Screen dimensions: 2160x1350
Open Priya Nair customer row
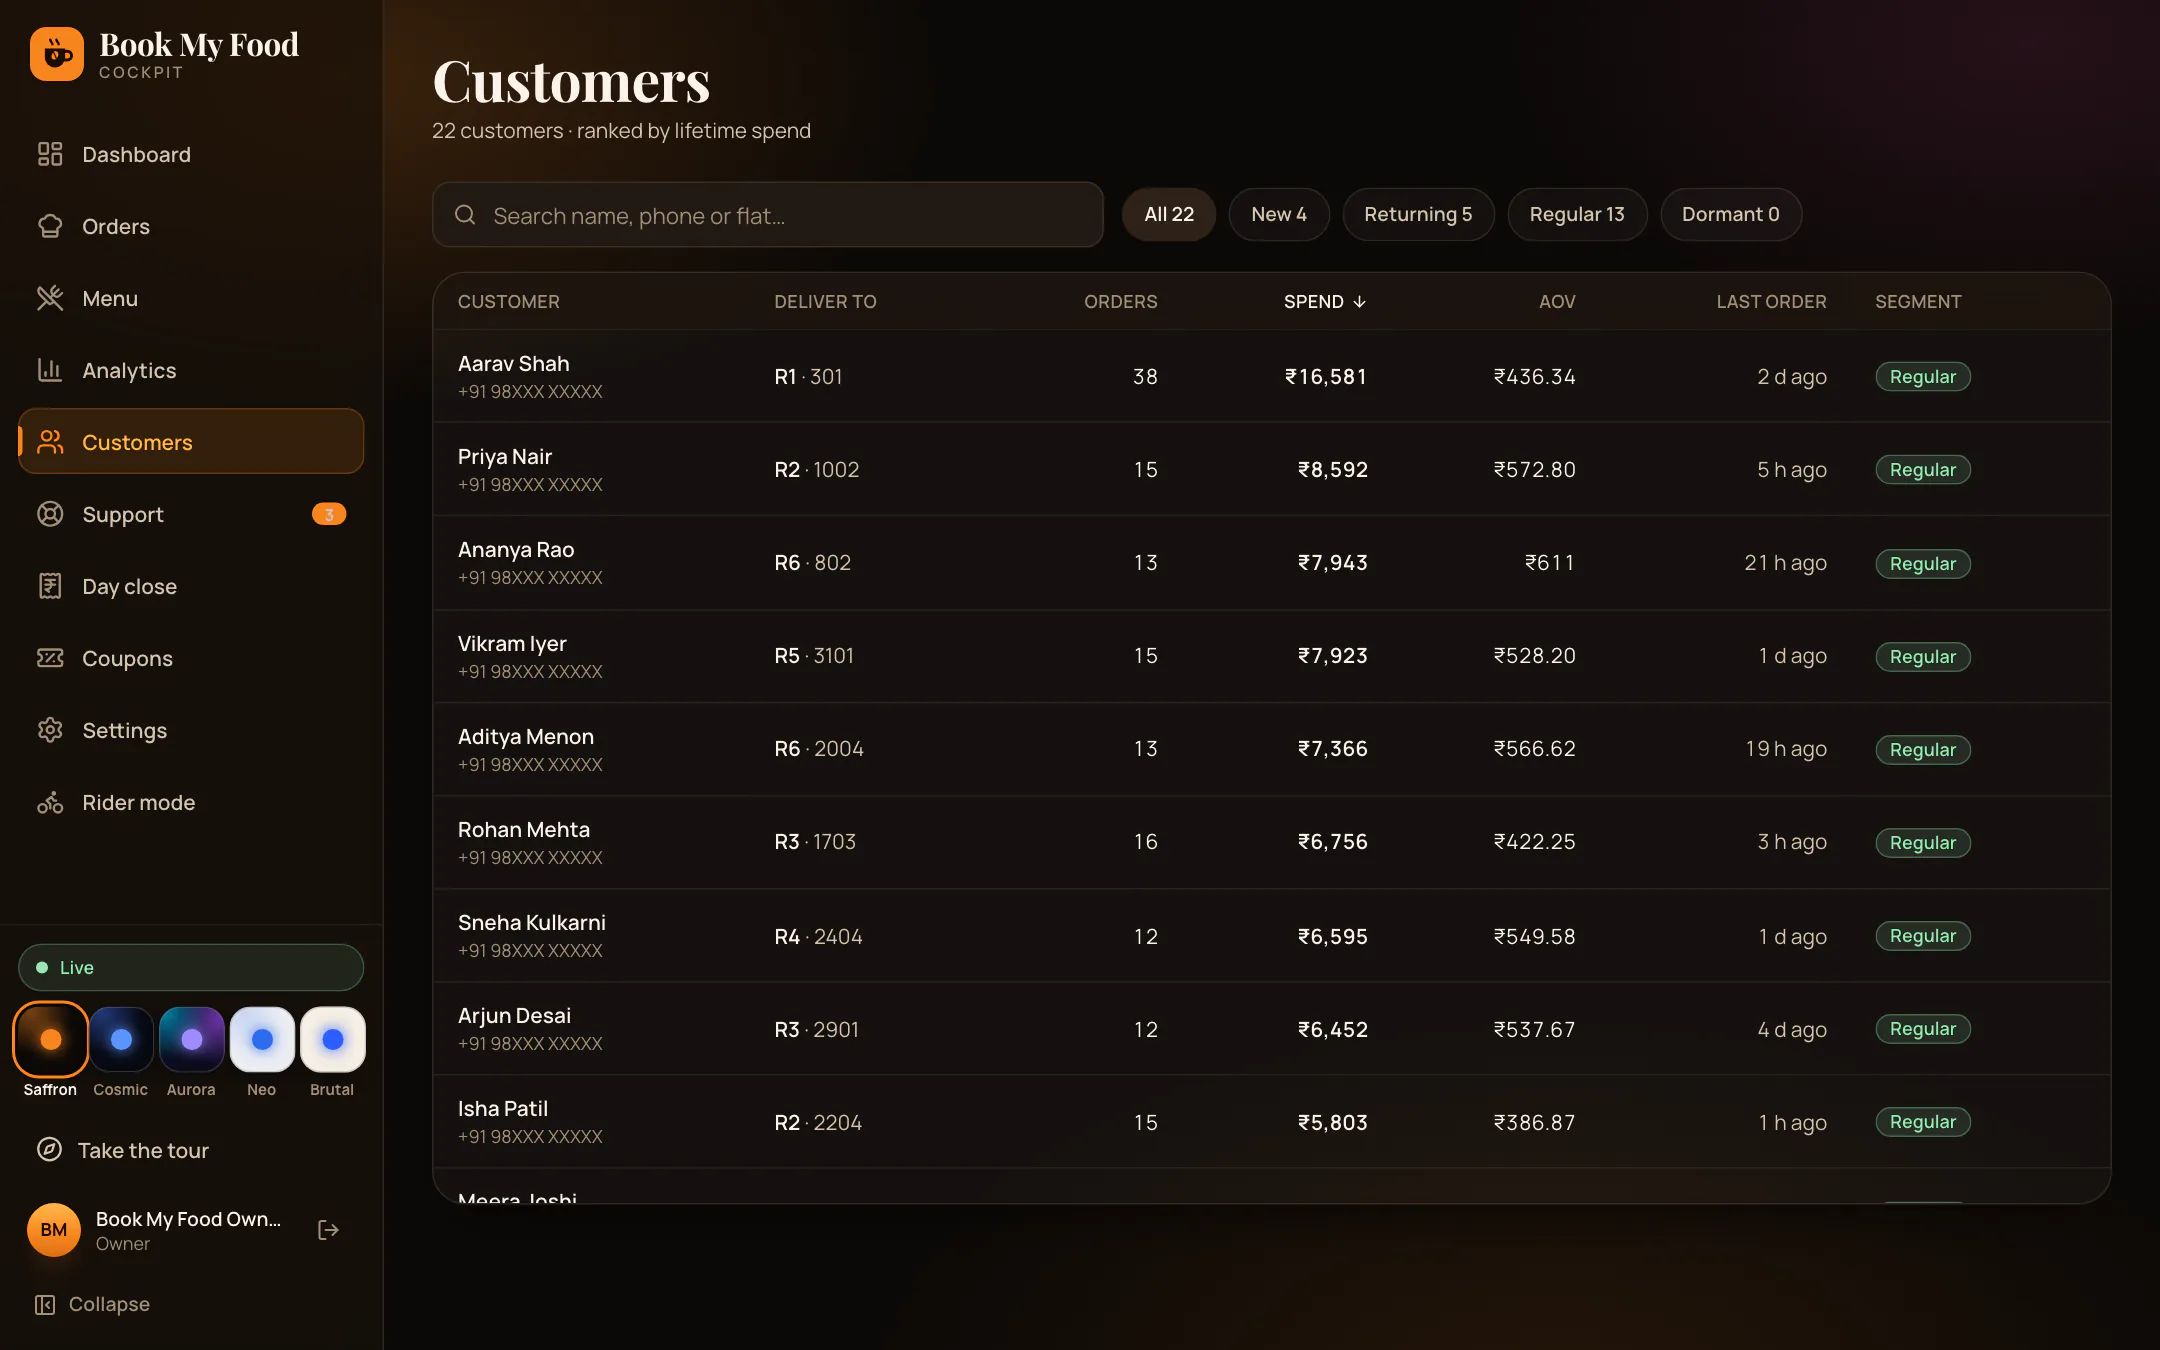[1271, 469]
